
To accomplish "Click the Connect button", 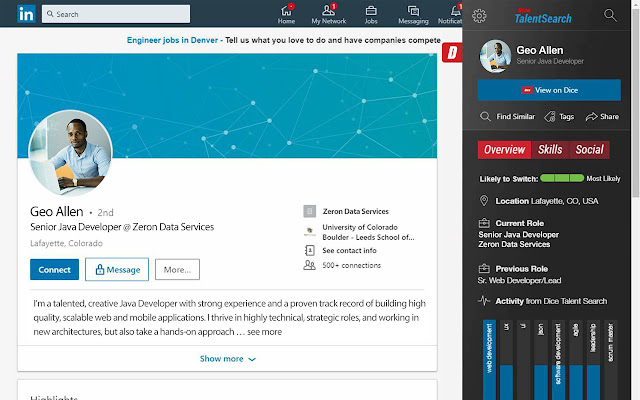I will pos(54,269).
